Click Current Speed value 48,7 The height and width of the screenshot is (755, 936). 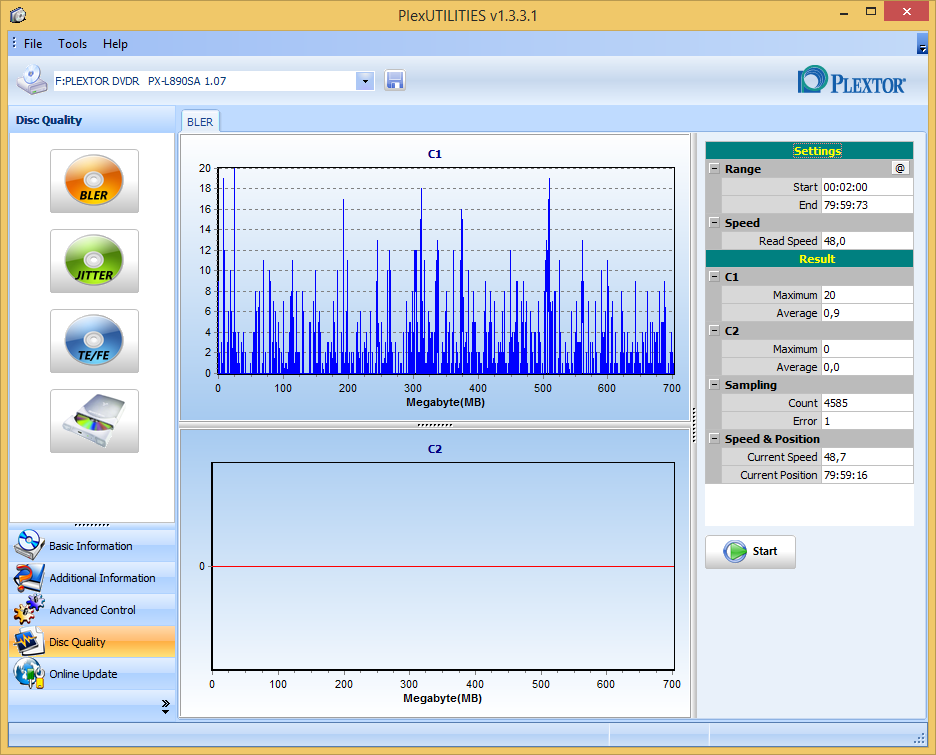tap(867, 457)
